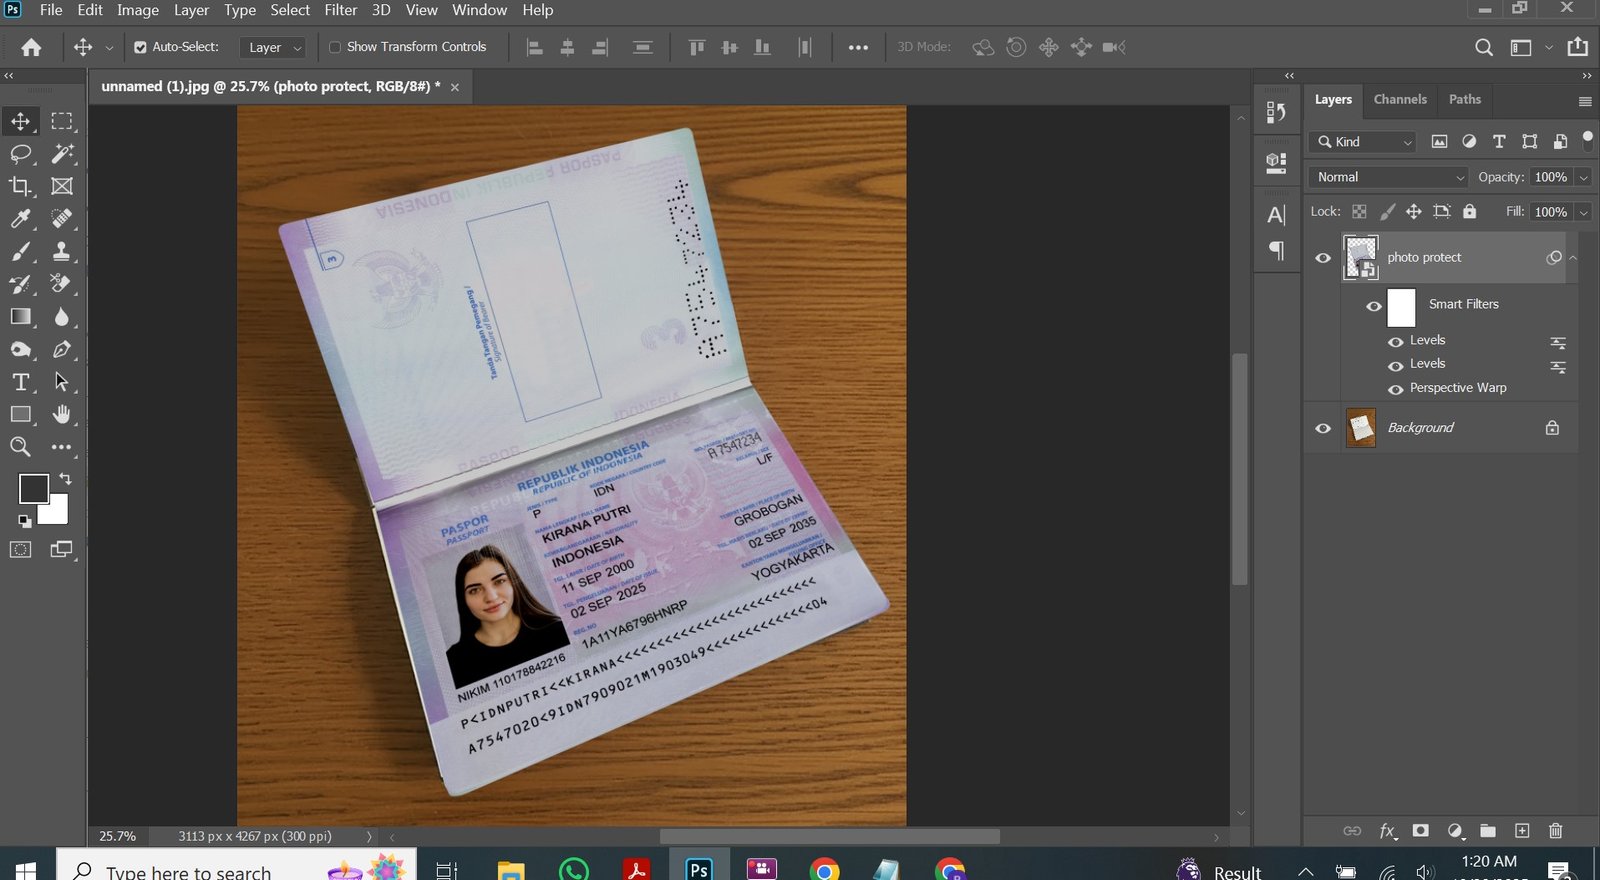Viewport: 1600px width, 880px height.
Task: Open the blend mode Normal dropdown
Action: pos(1388,177)
